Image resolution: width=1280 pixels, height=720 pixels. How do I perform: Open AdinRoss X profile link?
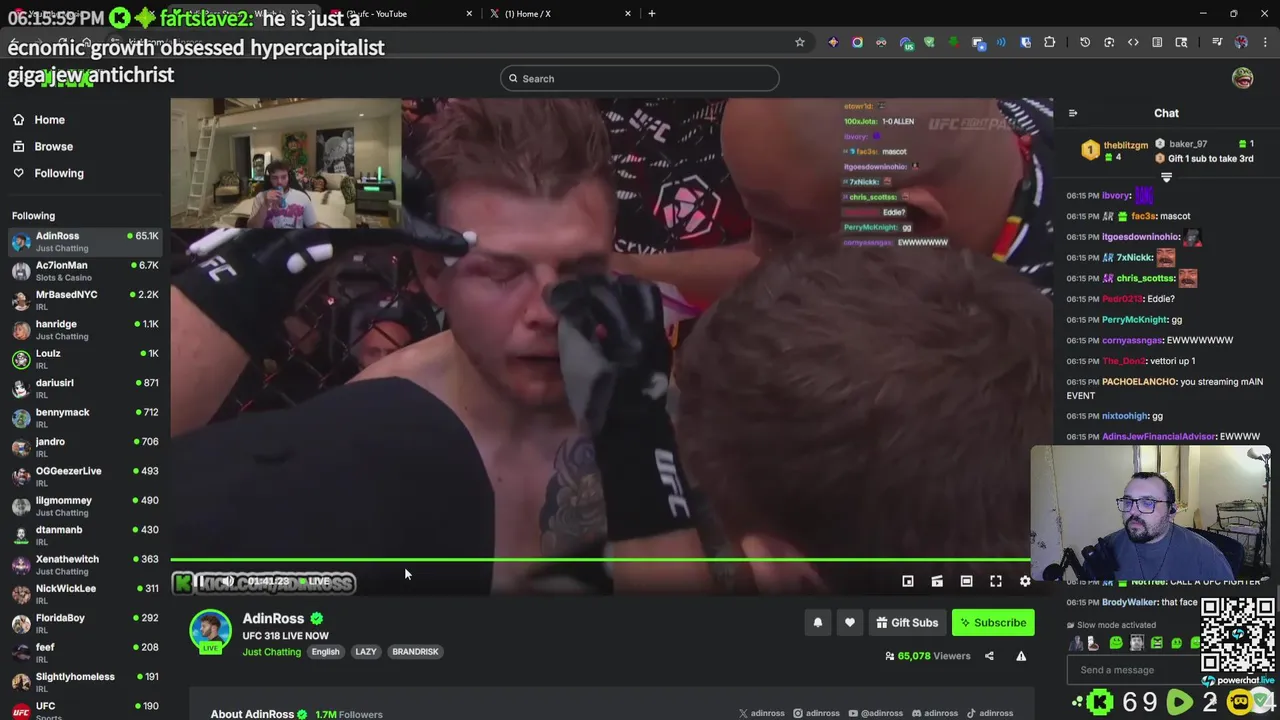pyautogui.click(x=762, y=713)
